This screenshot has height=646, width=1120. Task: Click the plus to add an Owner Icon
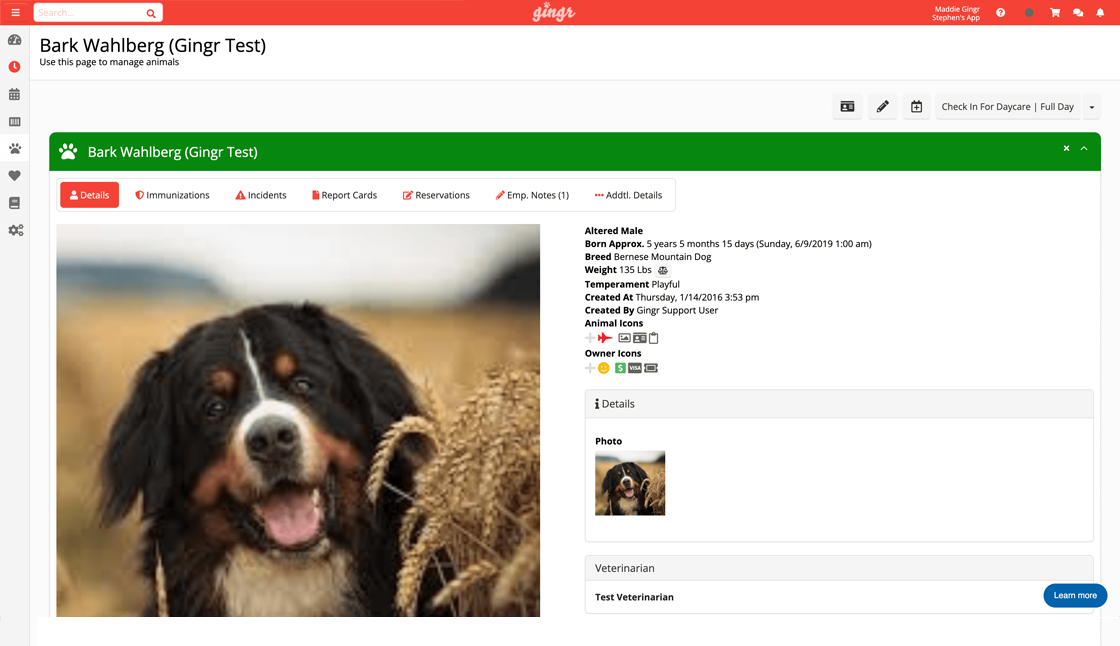(x=589, y=367)
